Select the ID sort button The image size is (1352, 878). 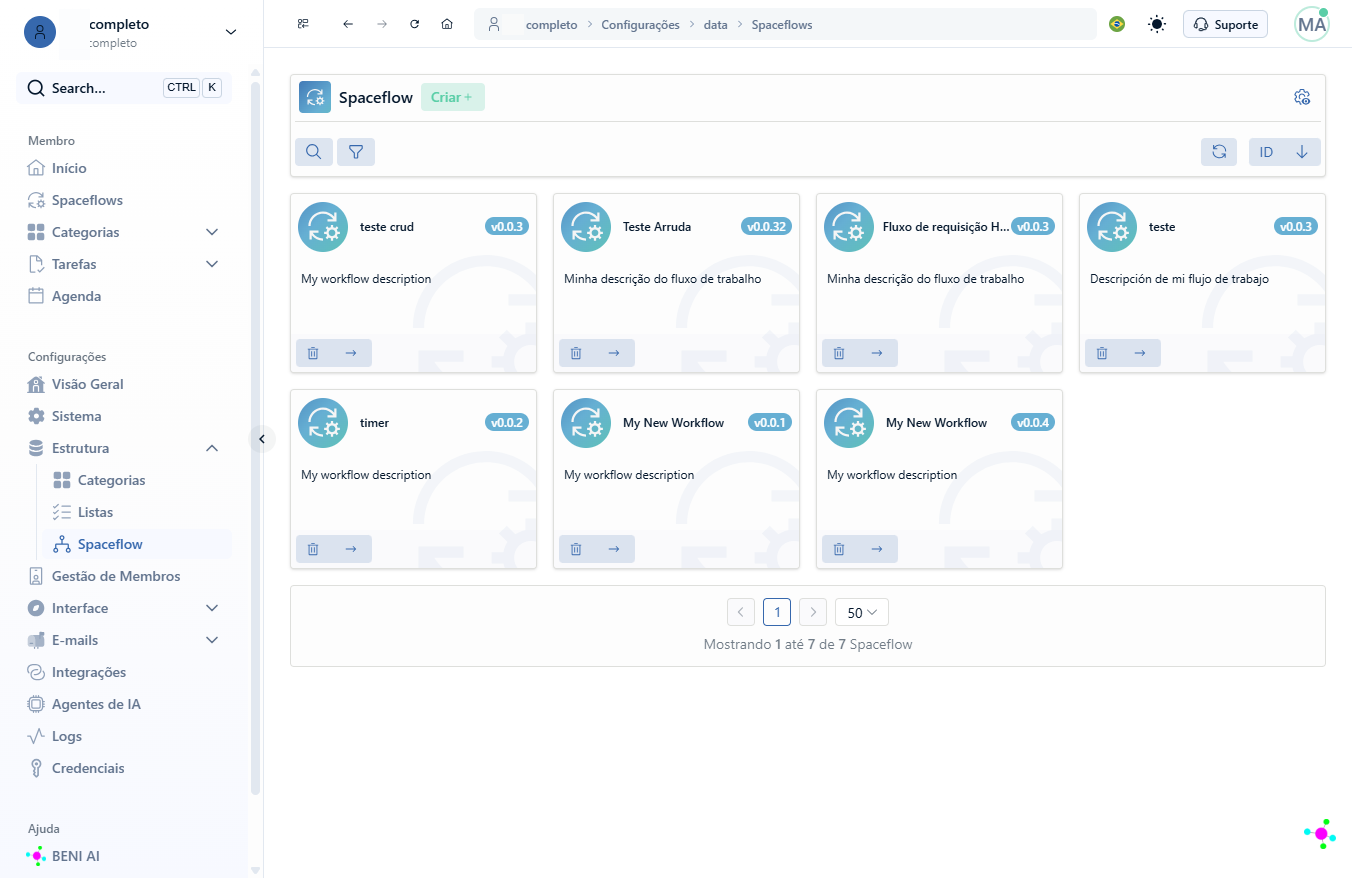click(1266, 152)
